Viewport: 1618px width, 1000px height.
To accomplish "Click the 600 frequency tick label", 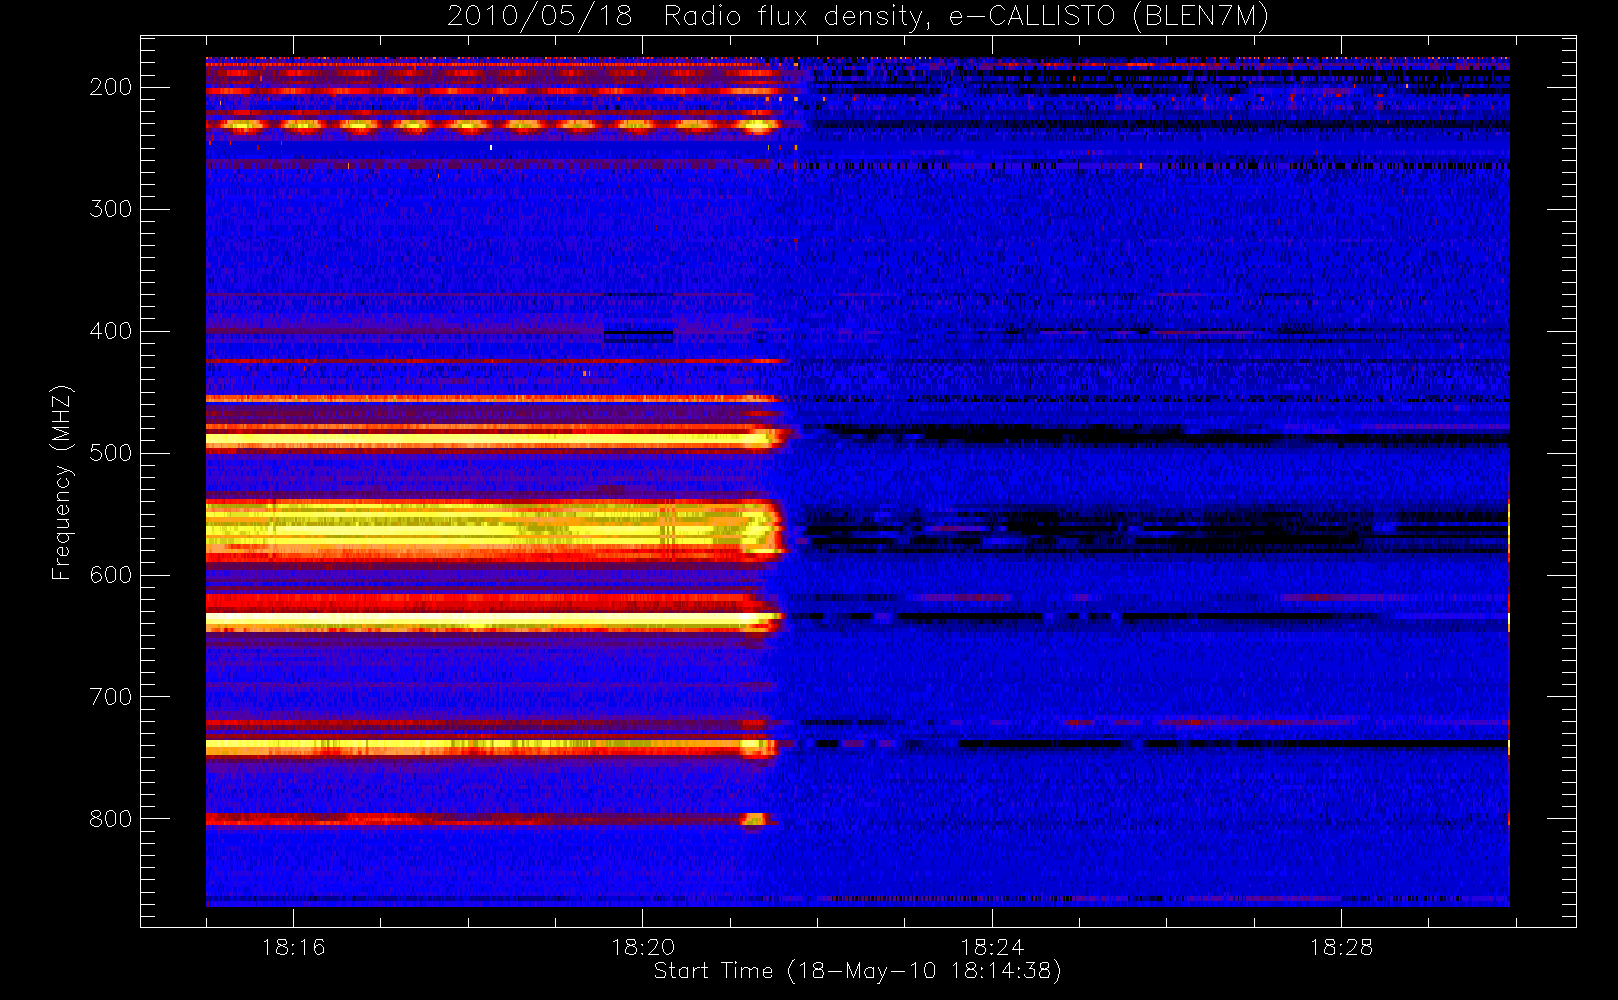I will coord(111,575).
